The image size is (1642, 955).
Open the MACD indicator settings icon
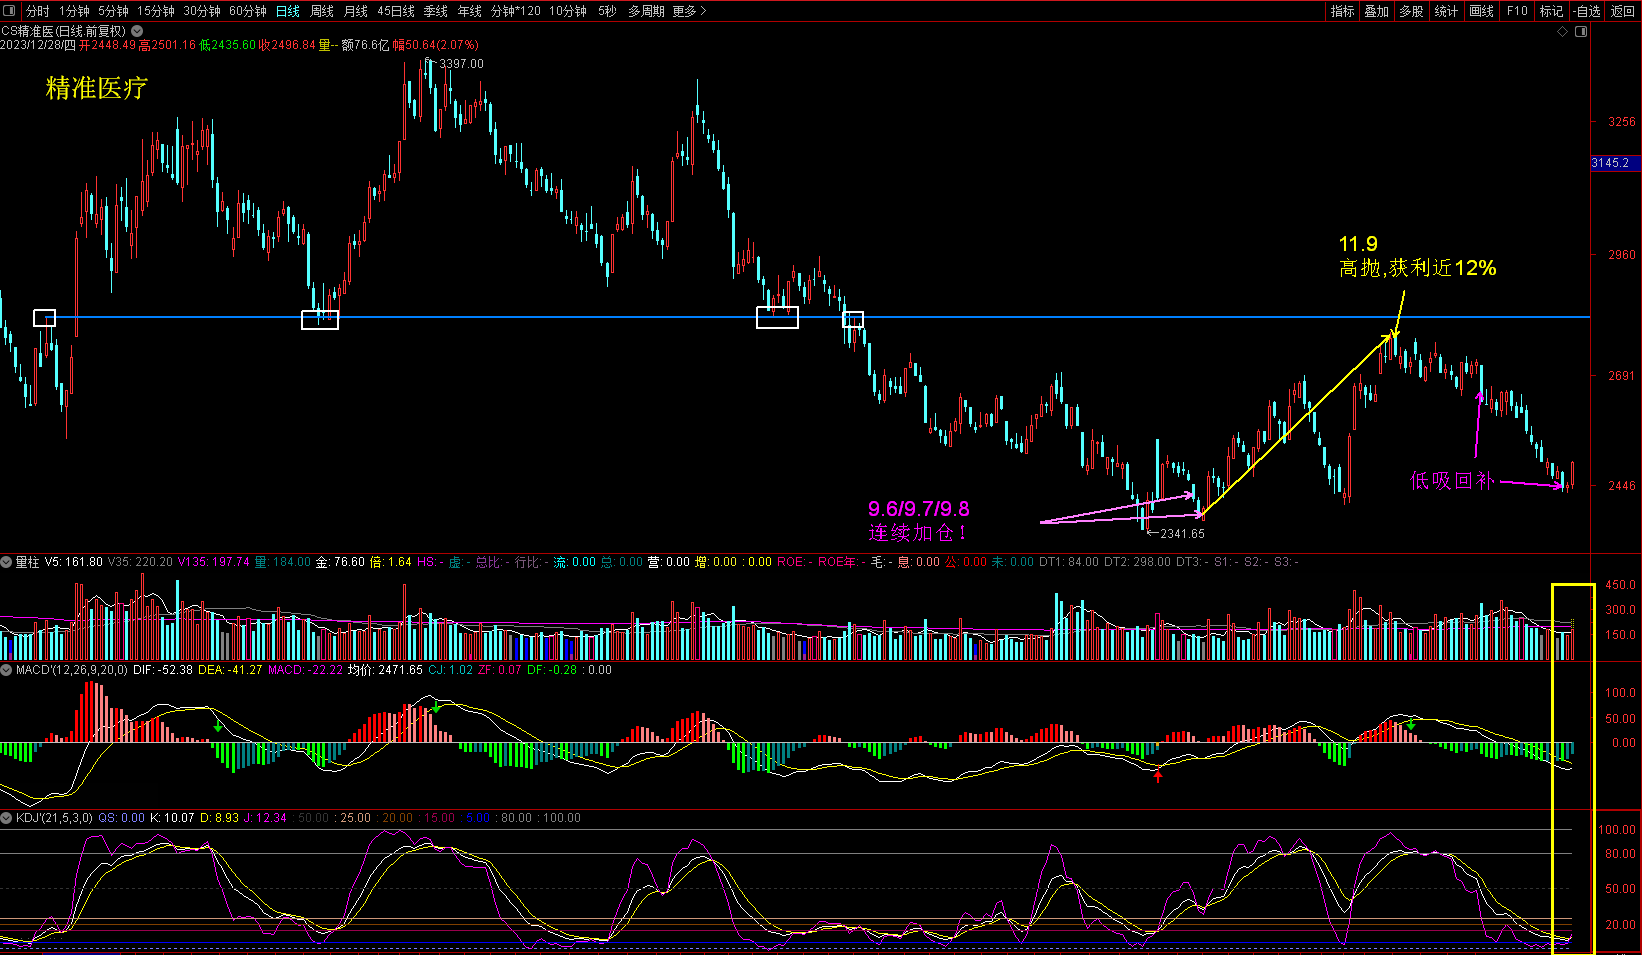[x=6, y=670]
